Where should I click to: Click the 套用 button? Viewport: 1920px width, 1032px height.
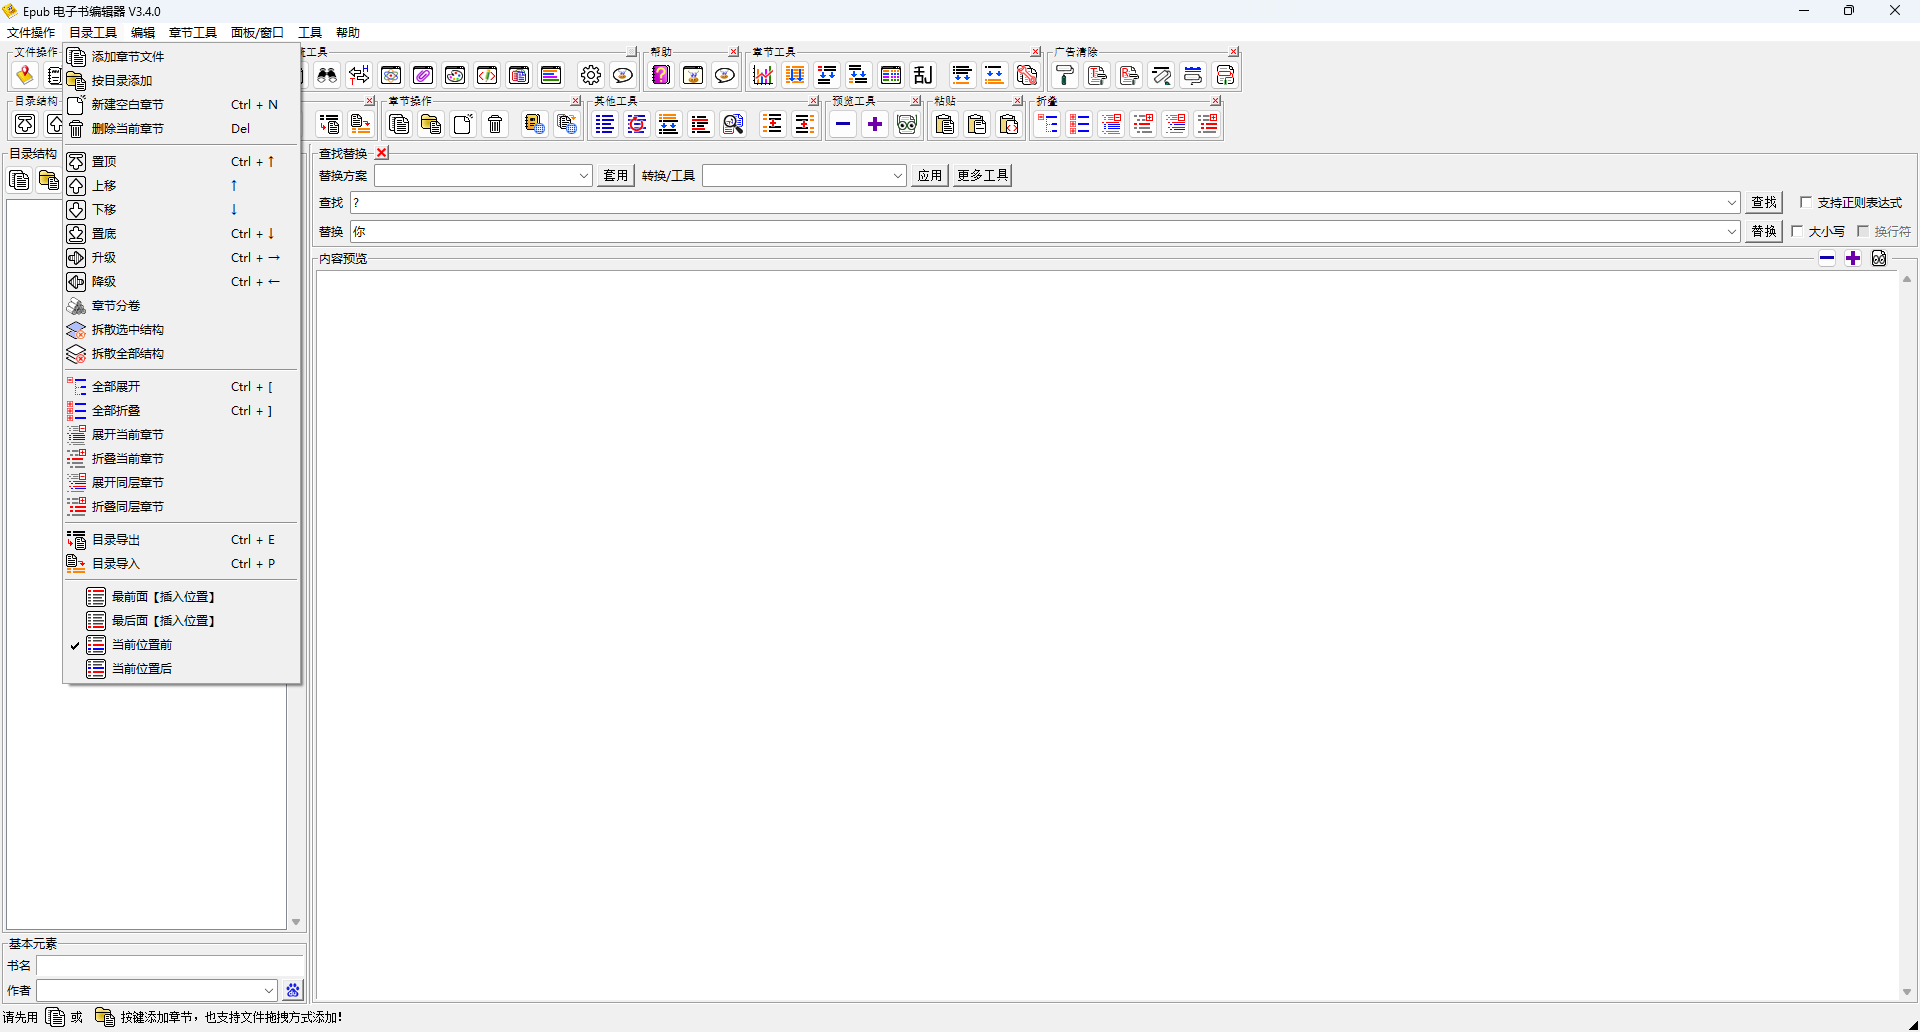pyautogui.click(x=616, y=176)
